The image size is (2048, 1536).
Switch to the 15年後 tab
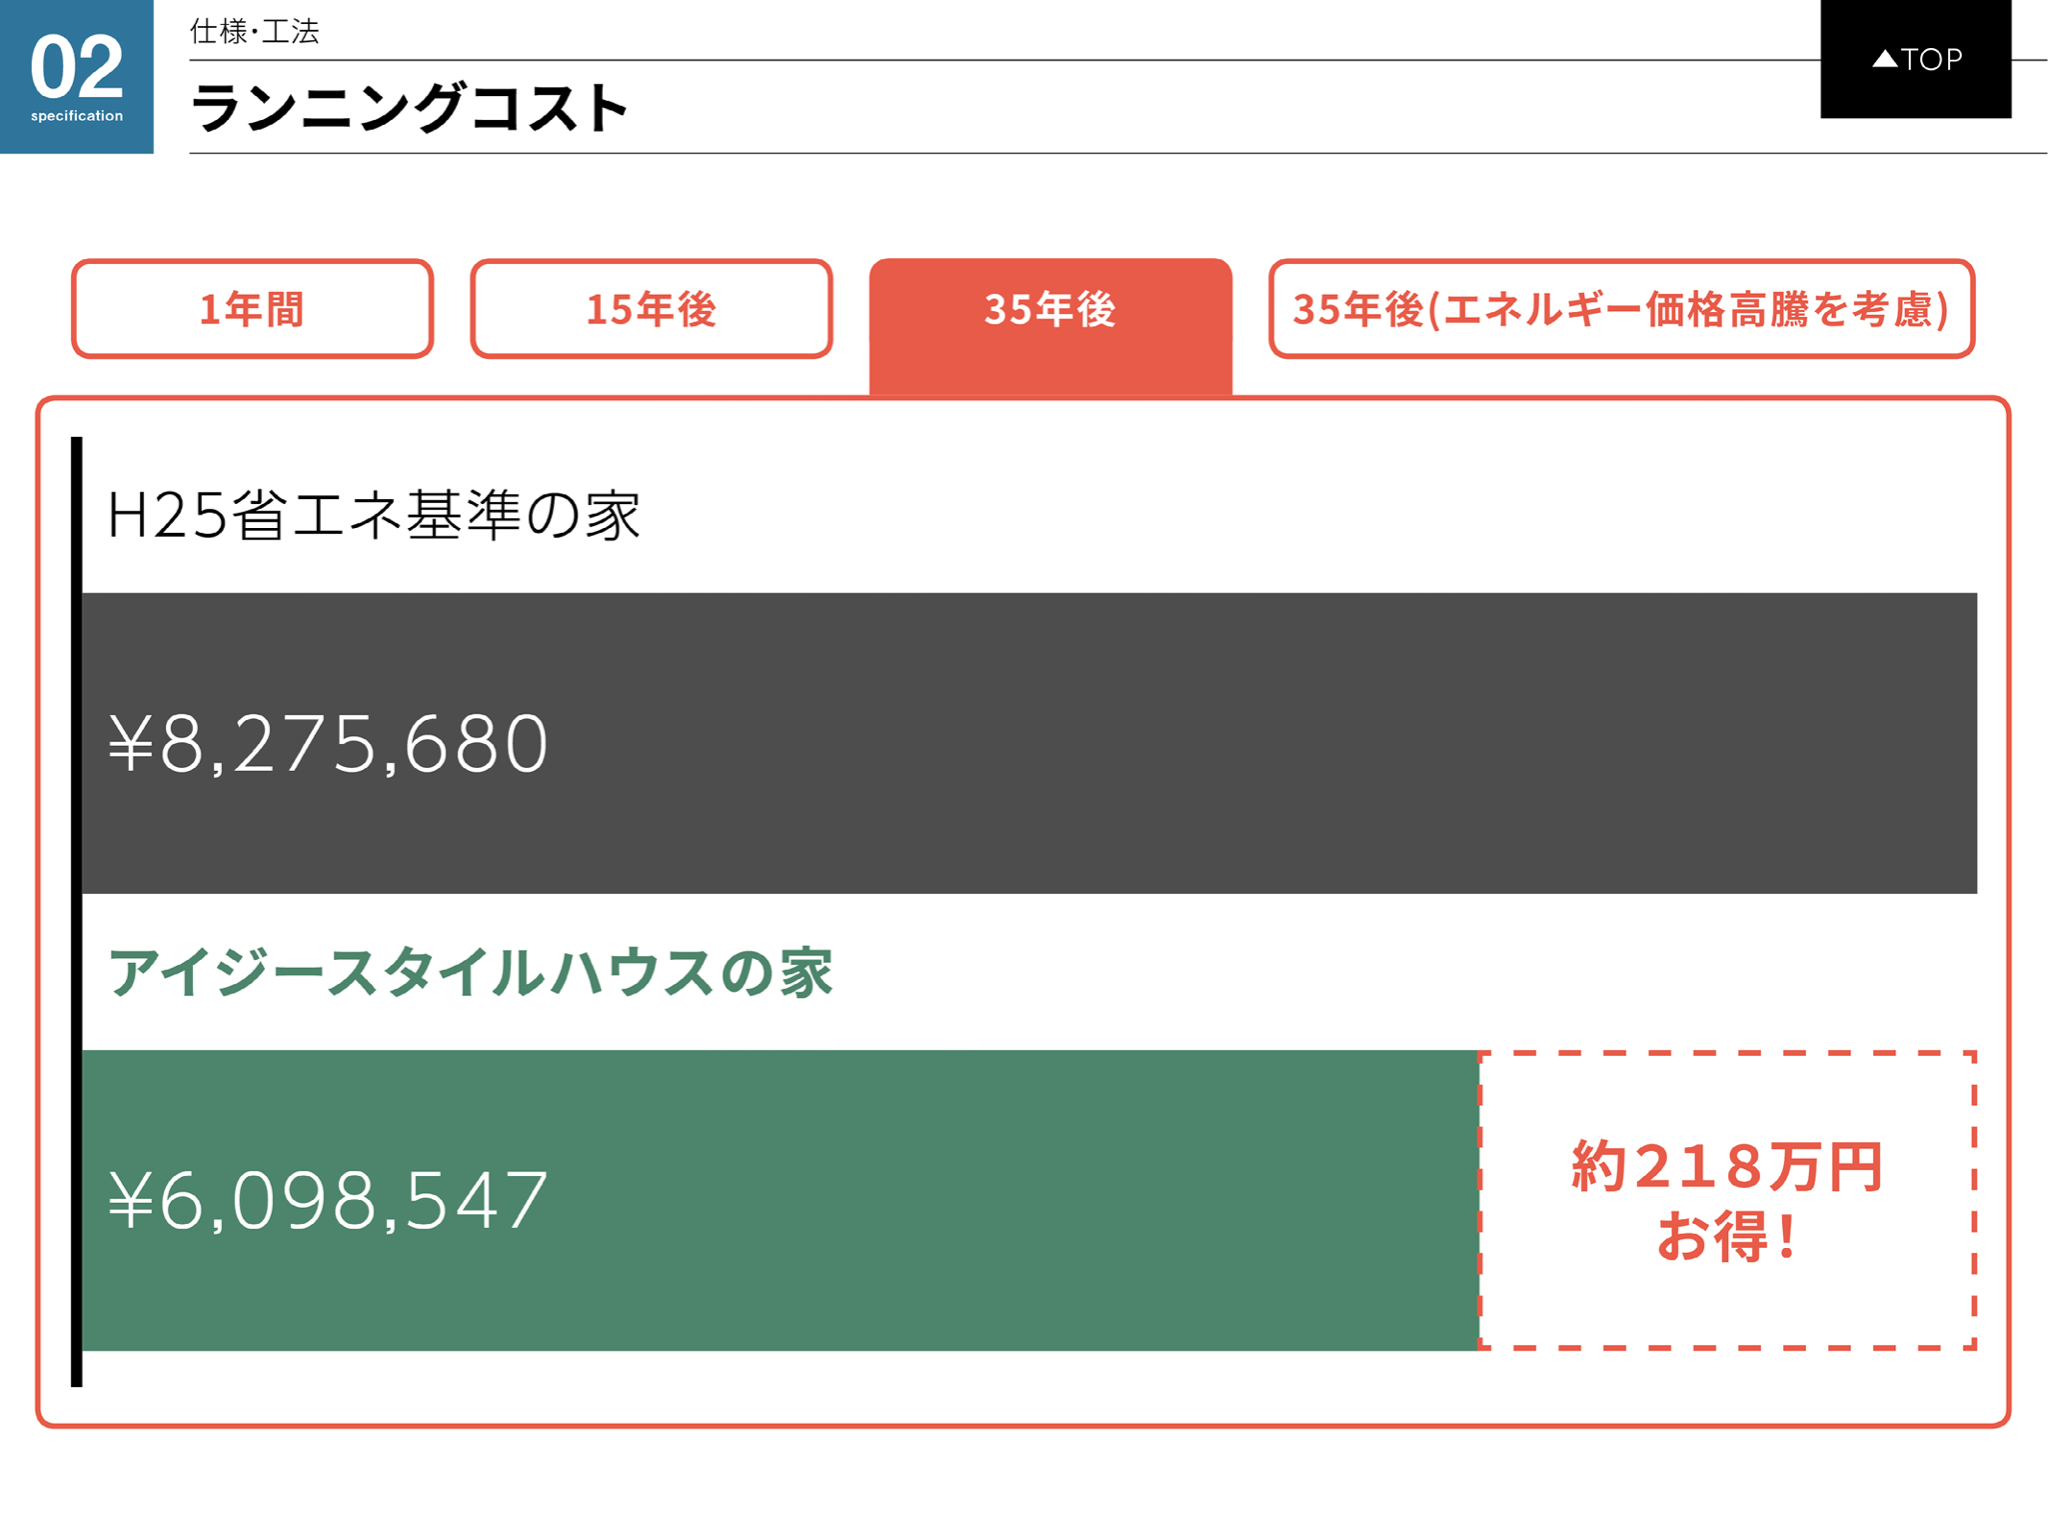point(651,308)
